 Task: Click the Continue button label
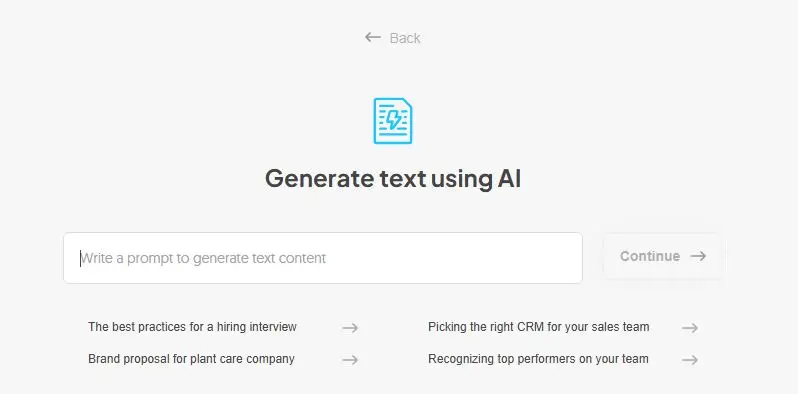coord(650,256)
